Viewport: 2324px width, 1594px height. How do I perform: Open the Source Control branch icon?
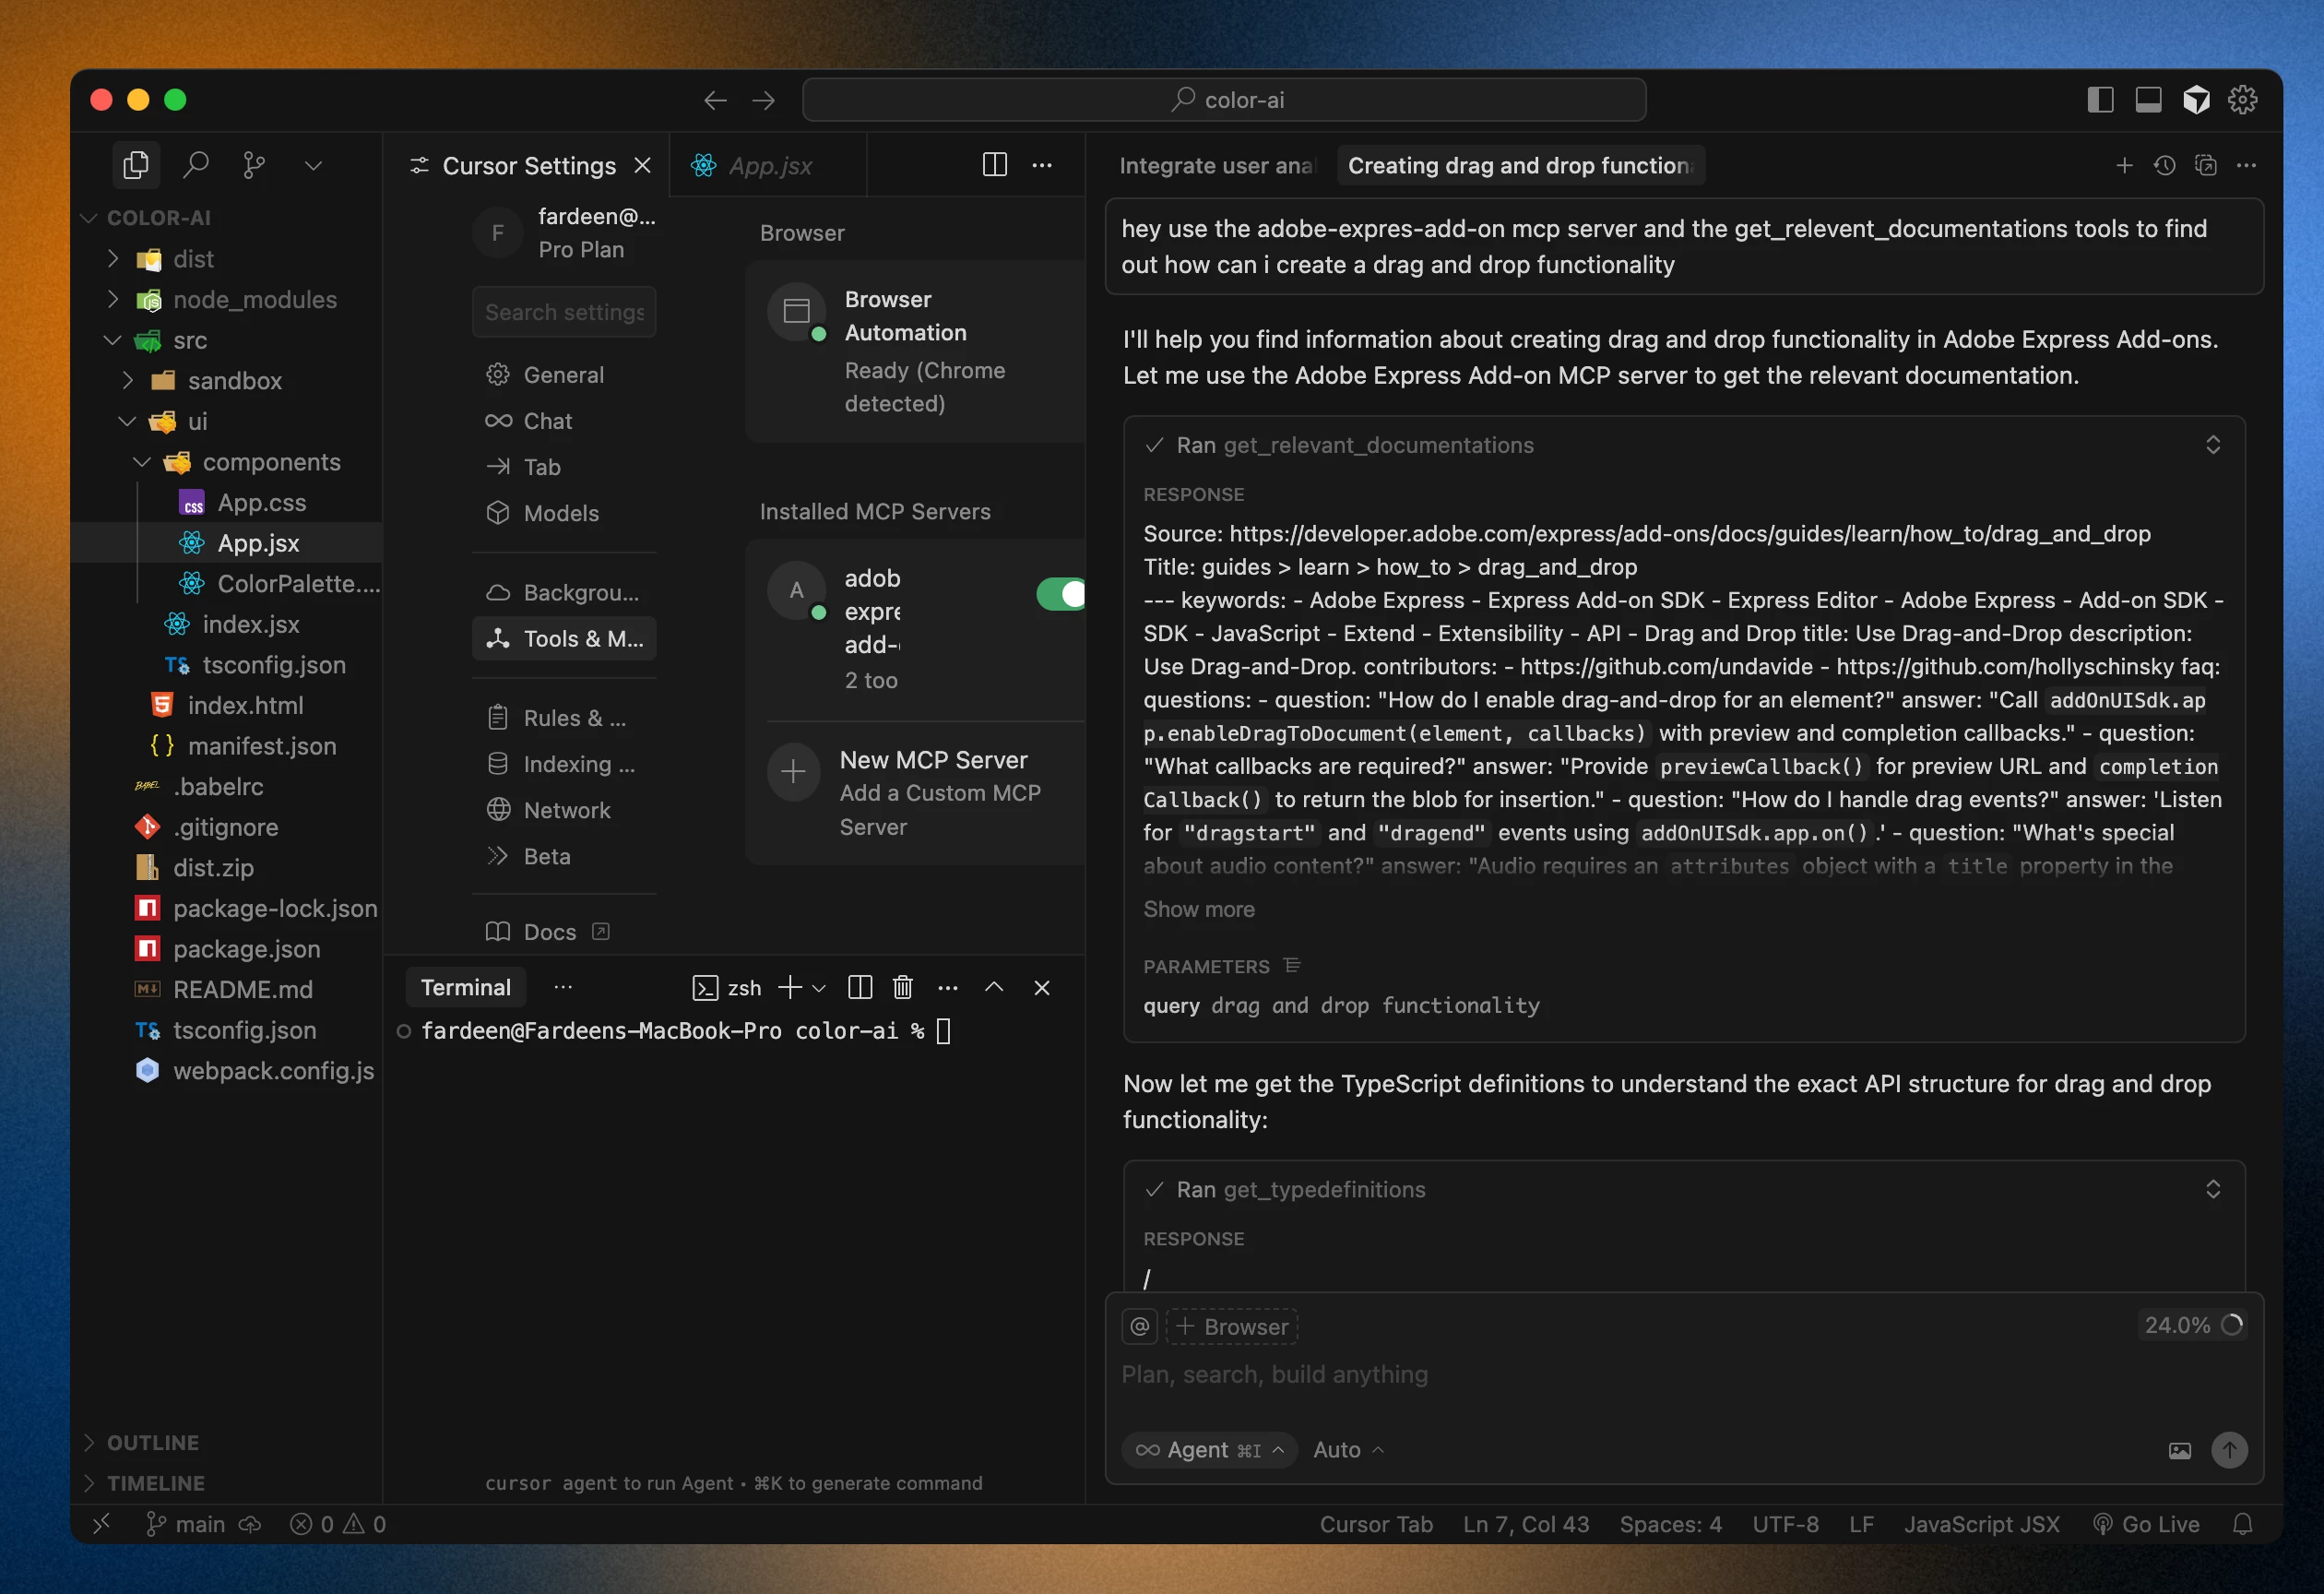pyautogui.click(x=254, y=164)
